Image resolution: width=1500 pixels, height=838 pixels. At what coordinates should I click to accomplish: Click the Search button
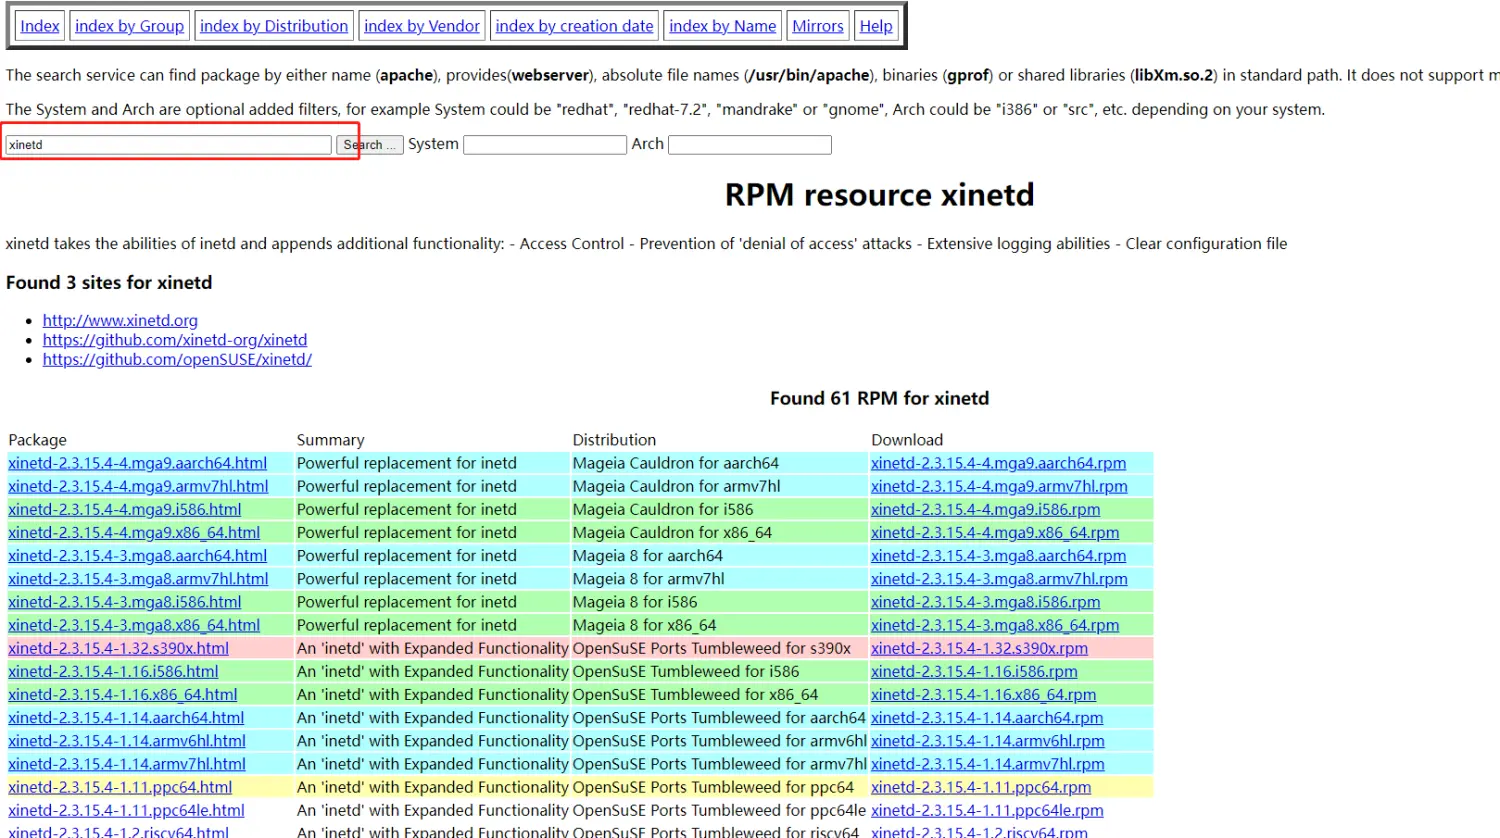369,145
